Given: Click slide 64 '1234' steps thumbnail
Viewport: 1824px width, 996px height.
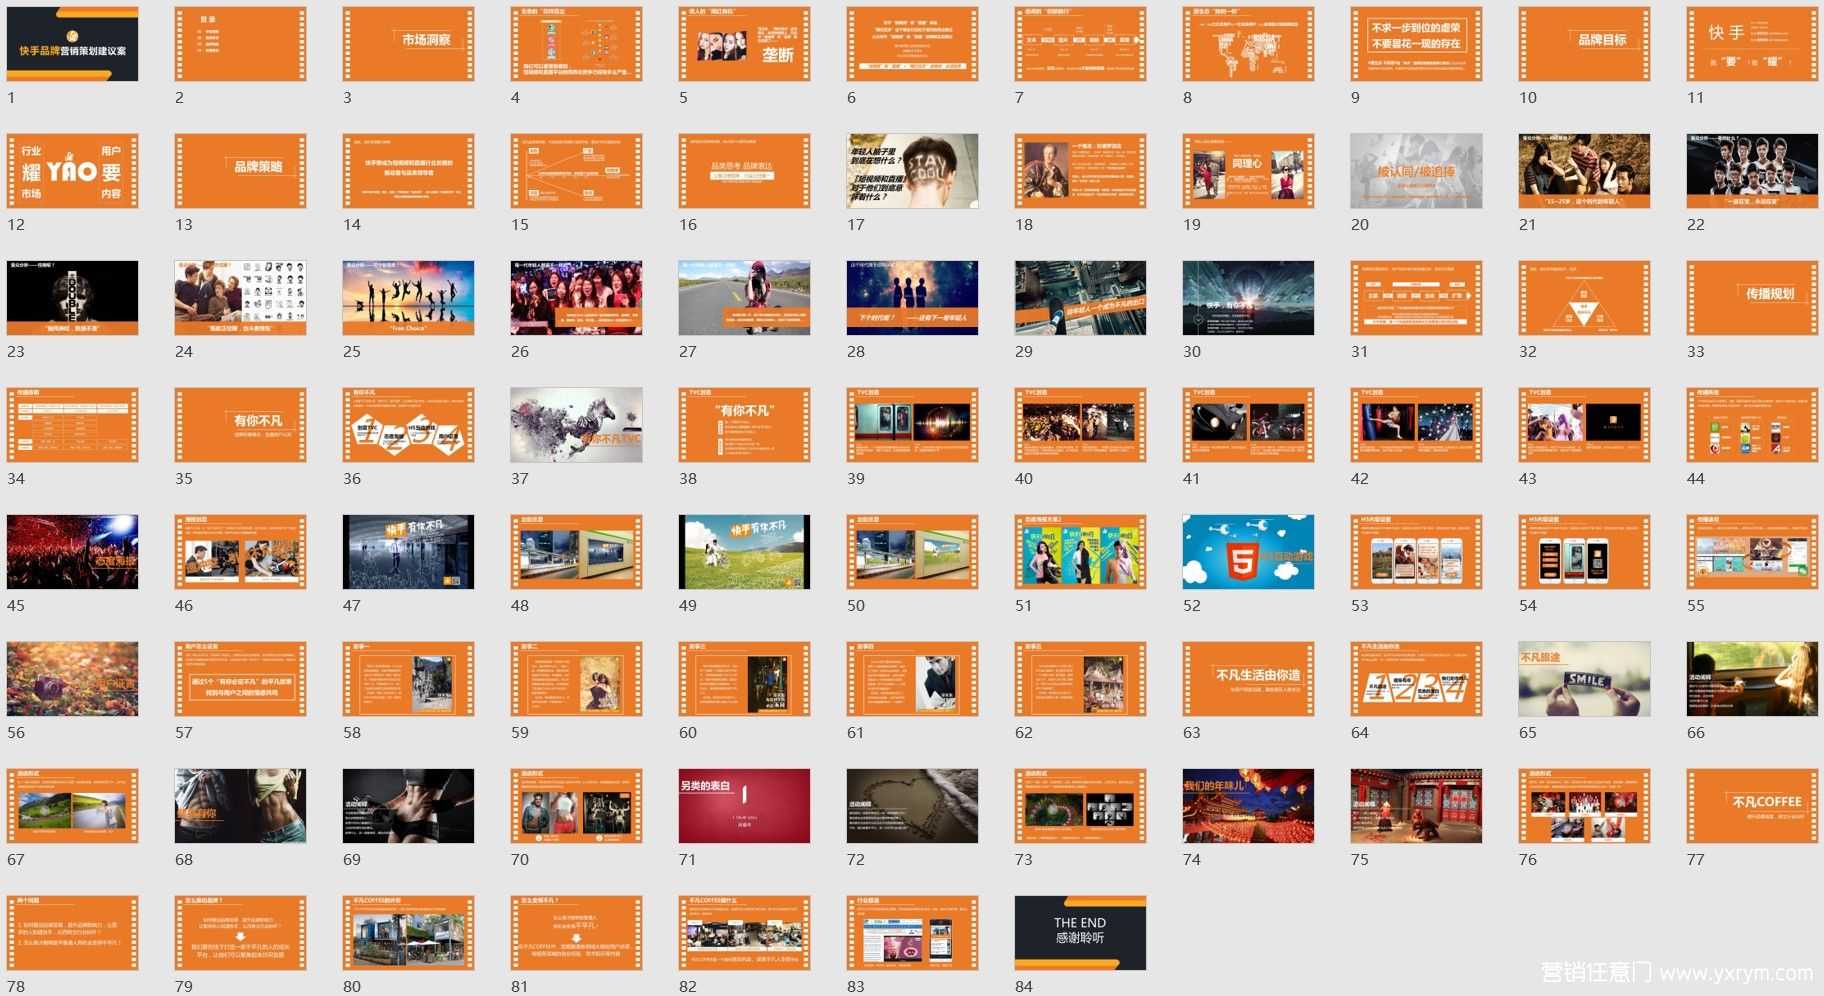Looking at the screenshot, I should tap(1416, 679).
